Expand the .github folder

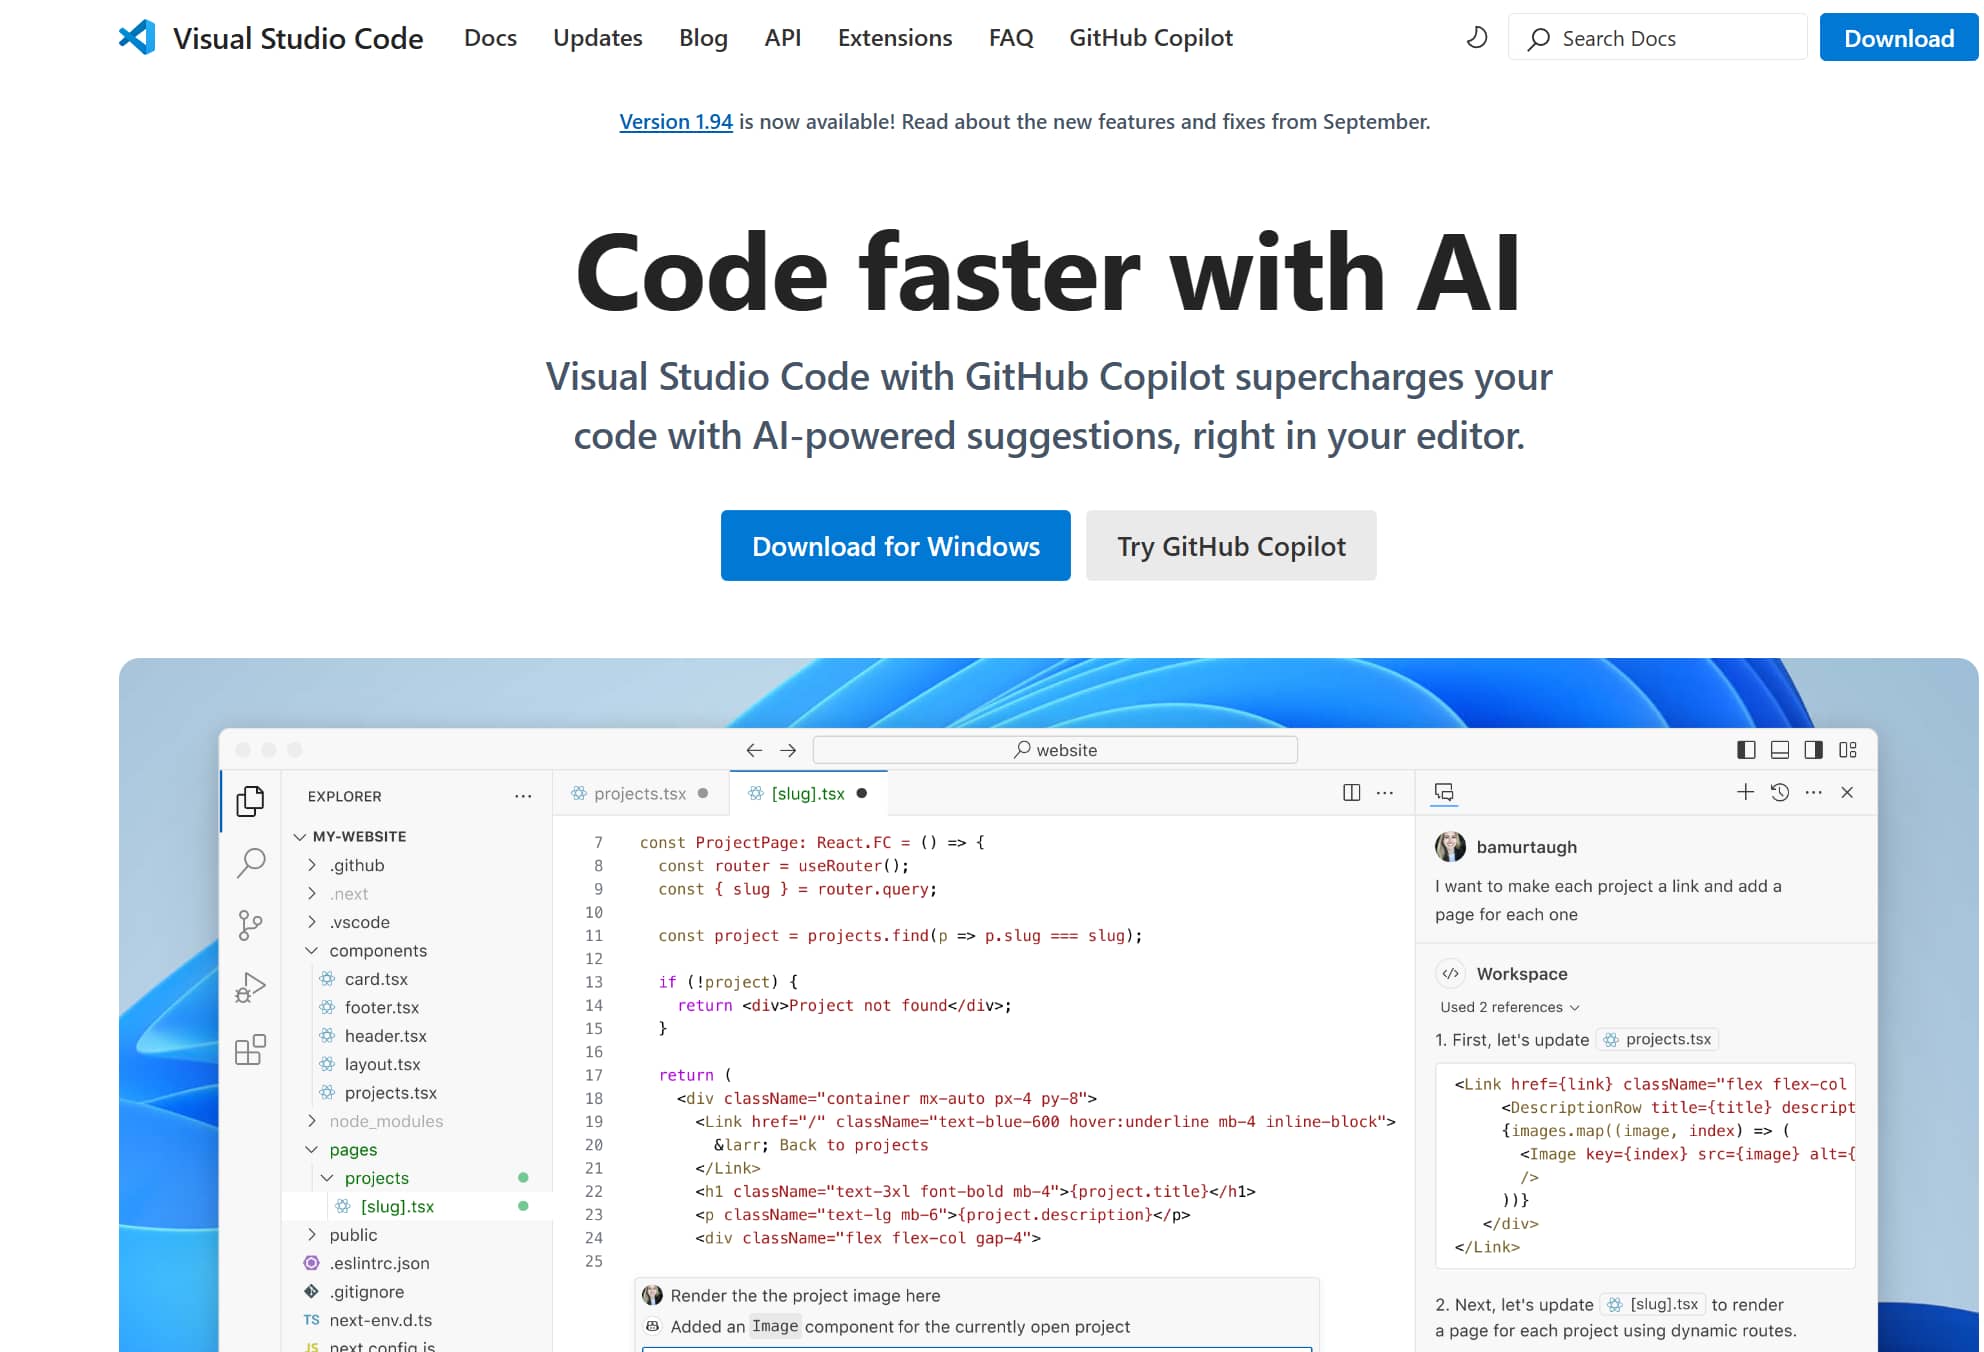coord(356,865)
